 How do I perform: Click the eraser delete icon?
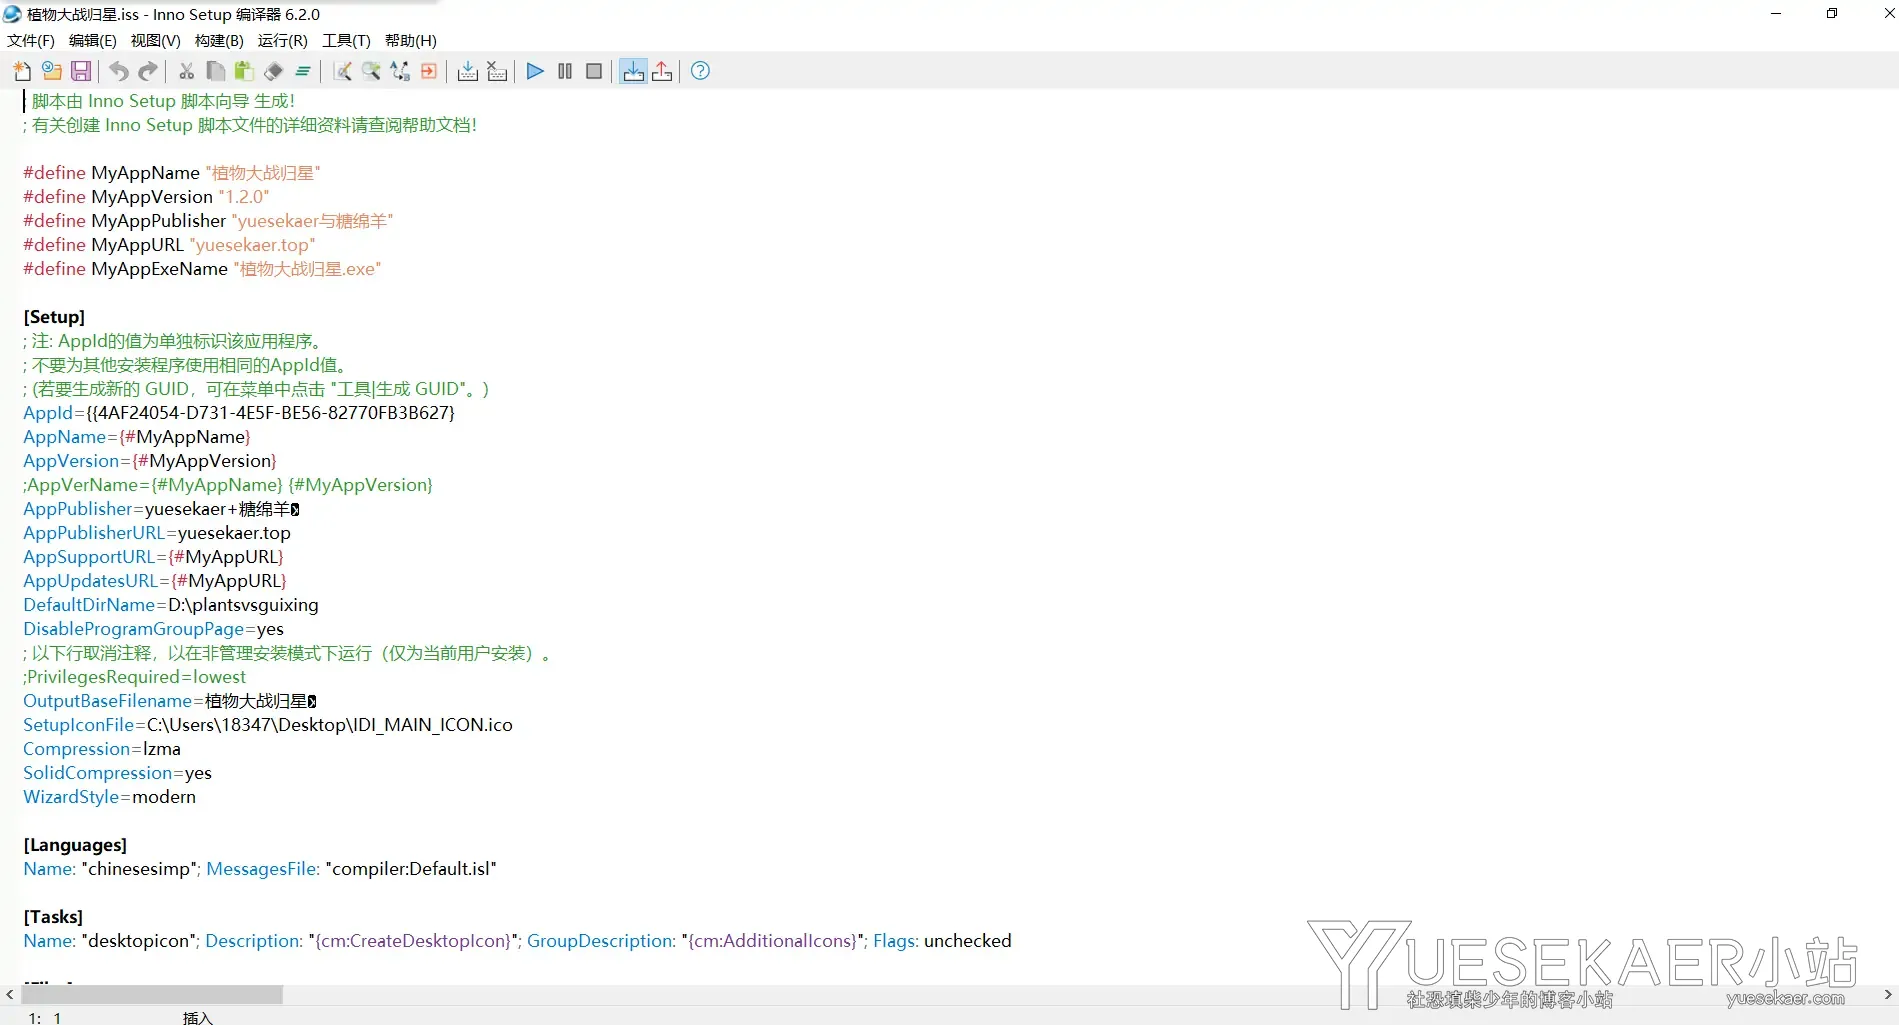point(273,71)
